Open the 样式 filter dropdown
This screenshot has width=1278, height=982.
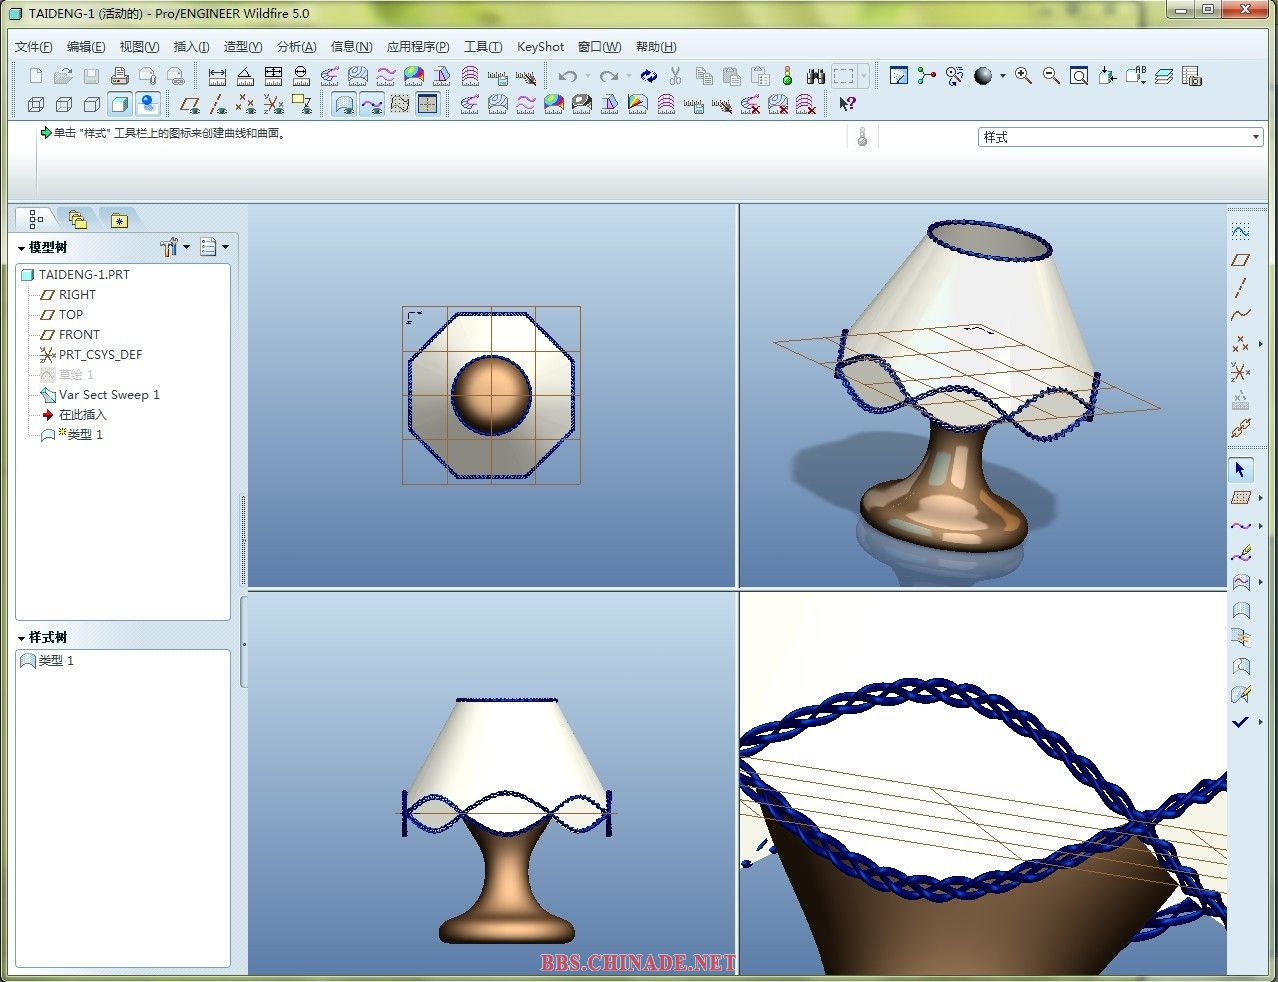point(1256,137)
